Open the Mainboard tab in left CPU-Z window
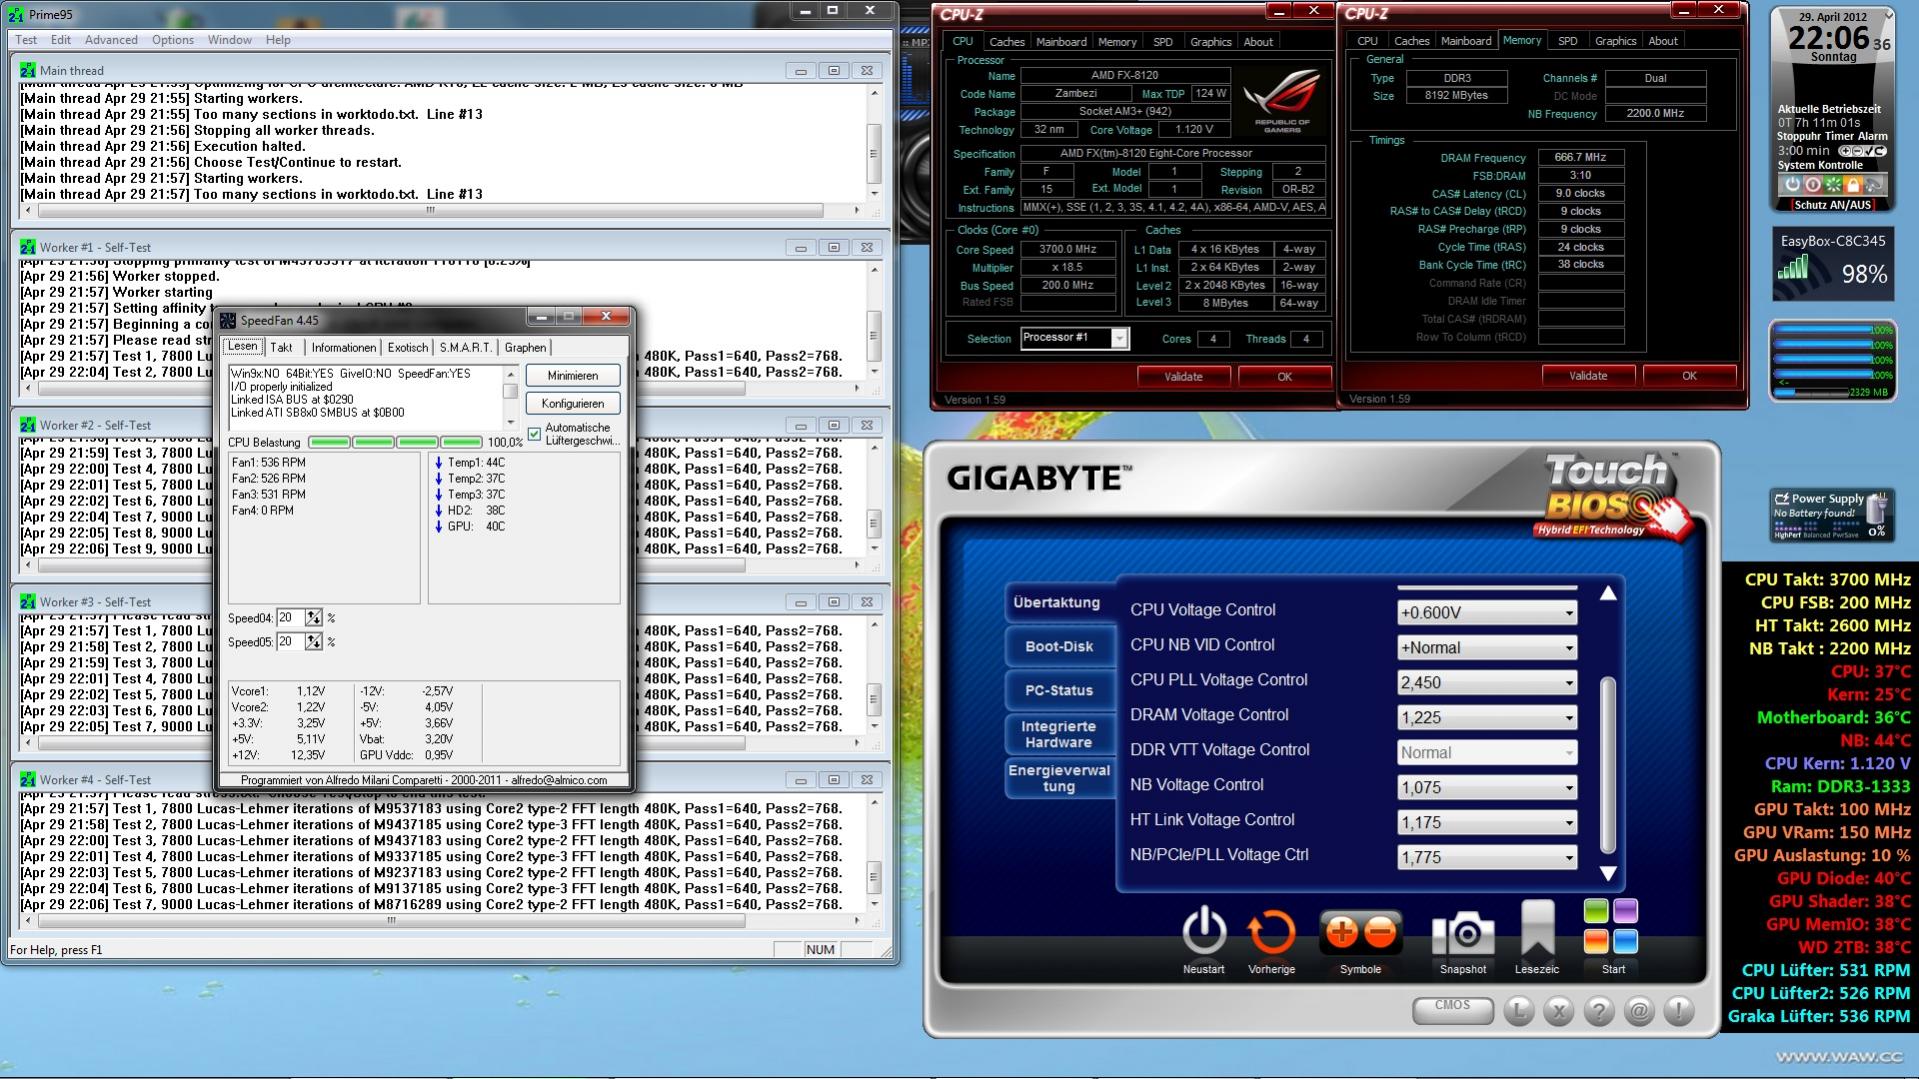 [1061, 42]
